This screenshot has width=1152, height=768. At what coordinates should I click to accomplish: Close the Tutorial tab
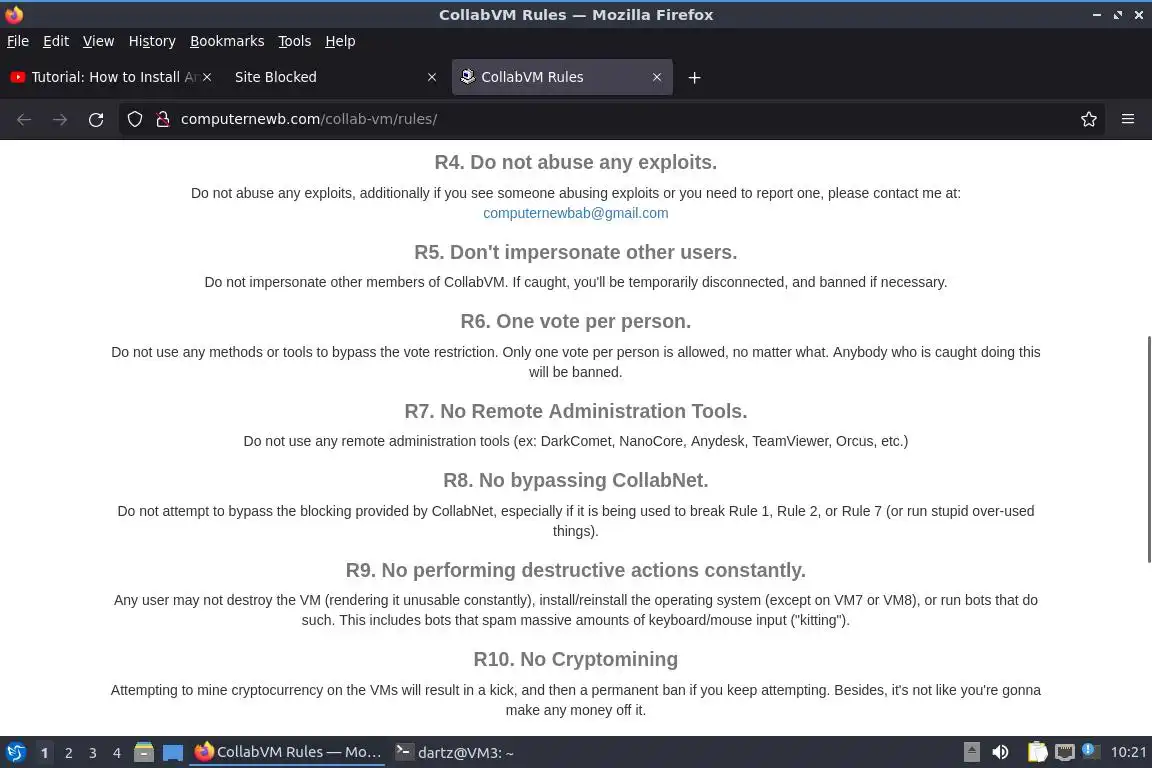click(207, 77)
